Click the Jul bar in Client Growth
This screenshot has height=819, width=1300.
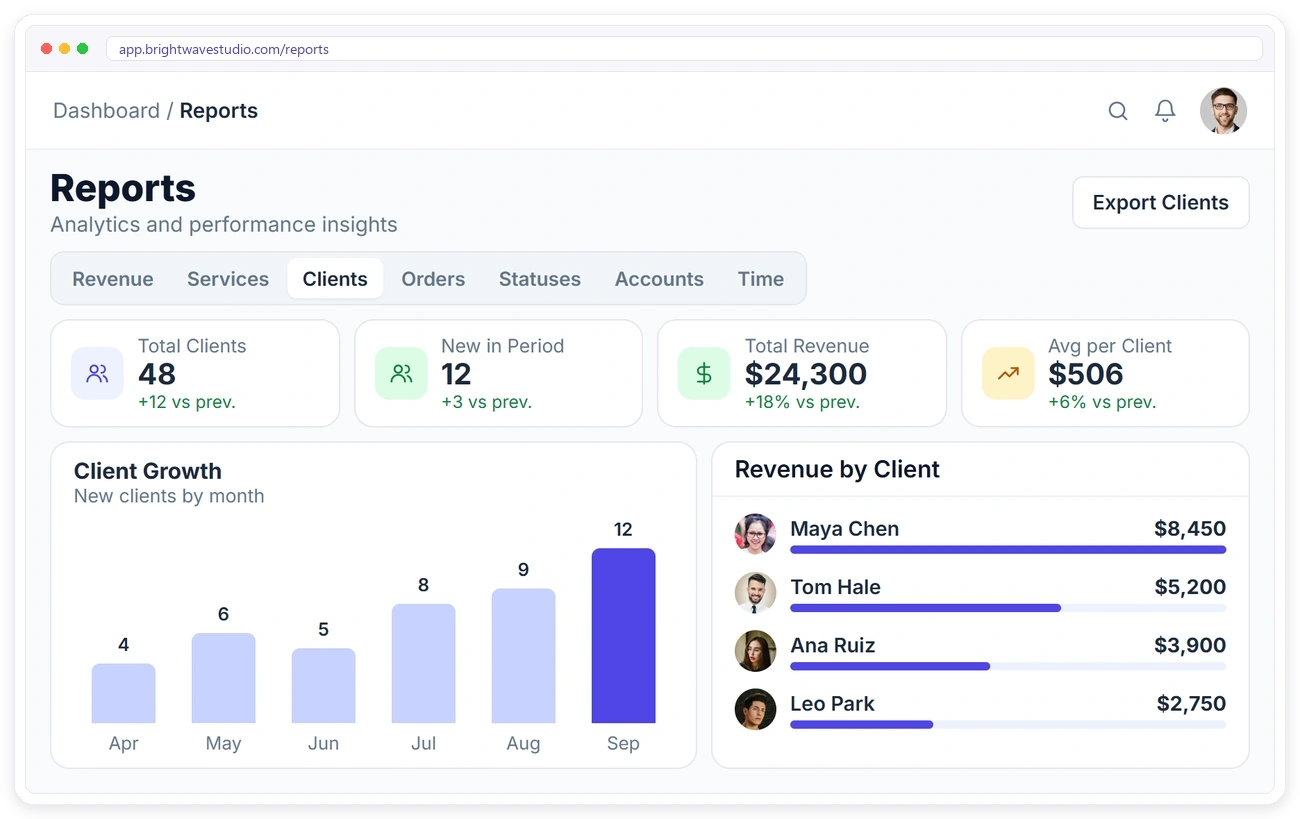click(x=423, y=663)
